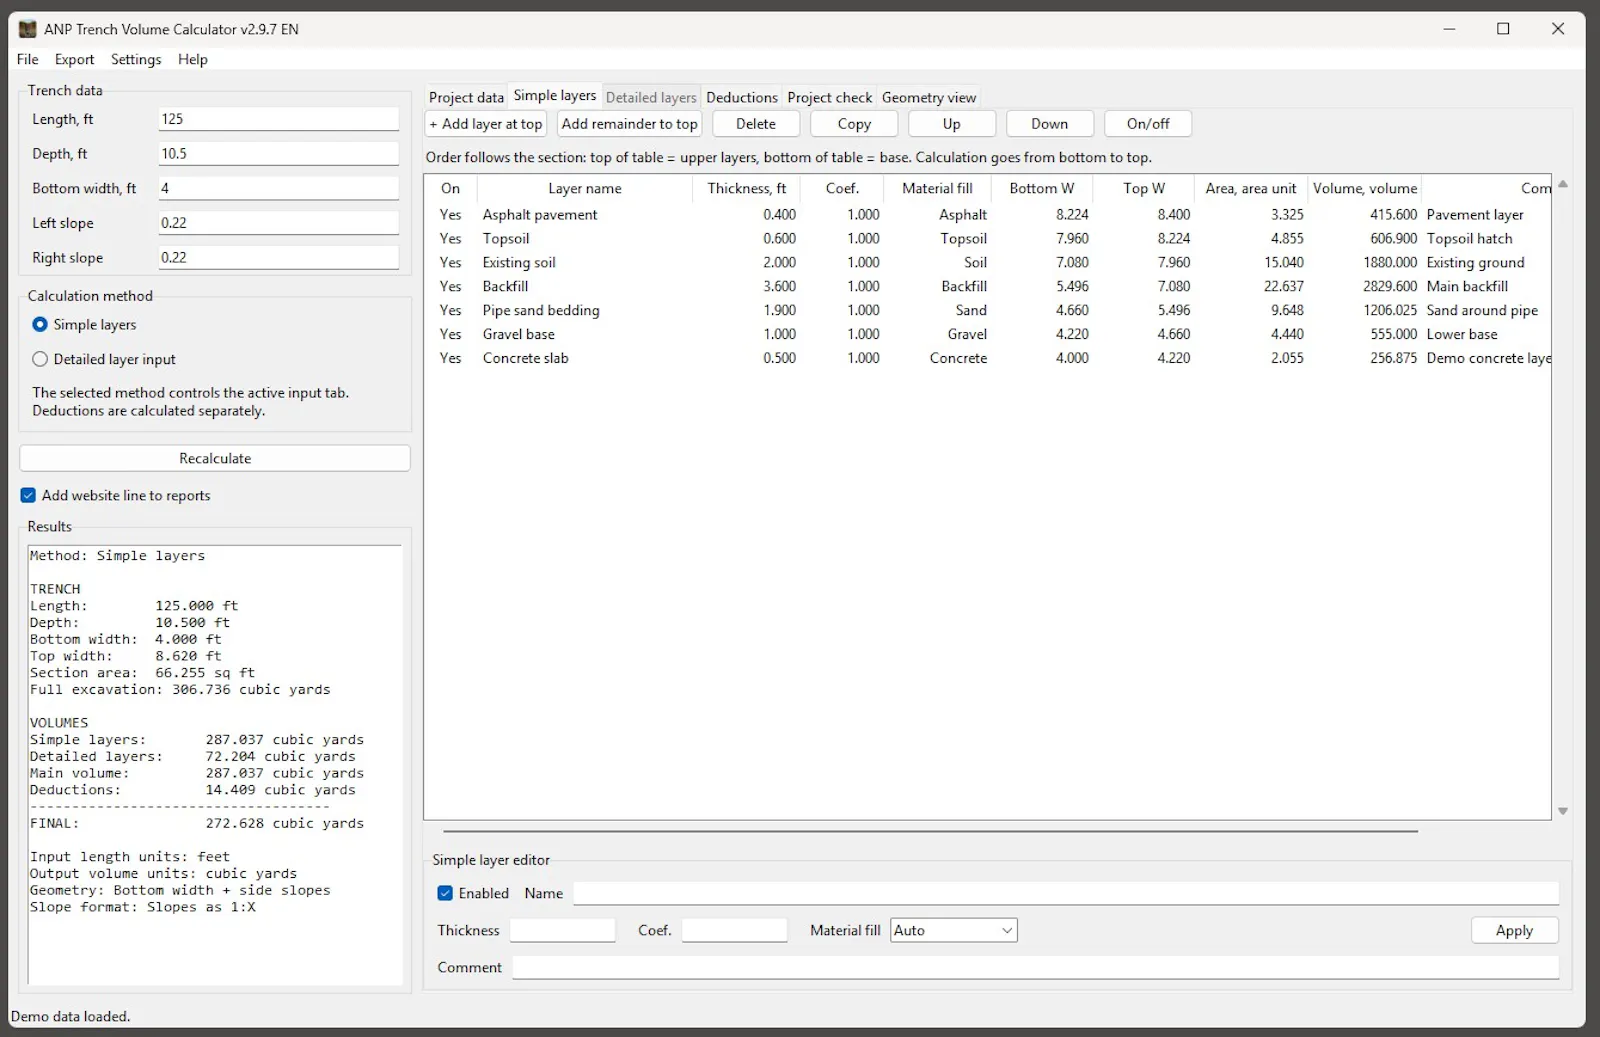Click the Full excavation result line
The image size is (1600, 1037).
click(180, 690)
